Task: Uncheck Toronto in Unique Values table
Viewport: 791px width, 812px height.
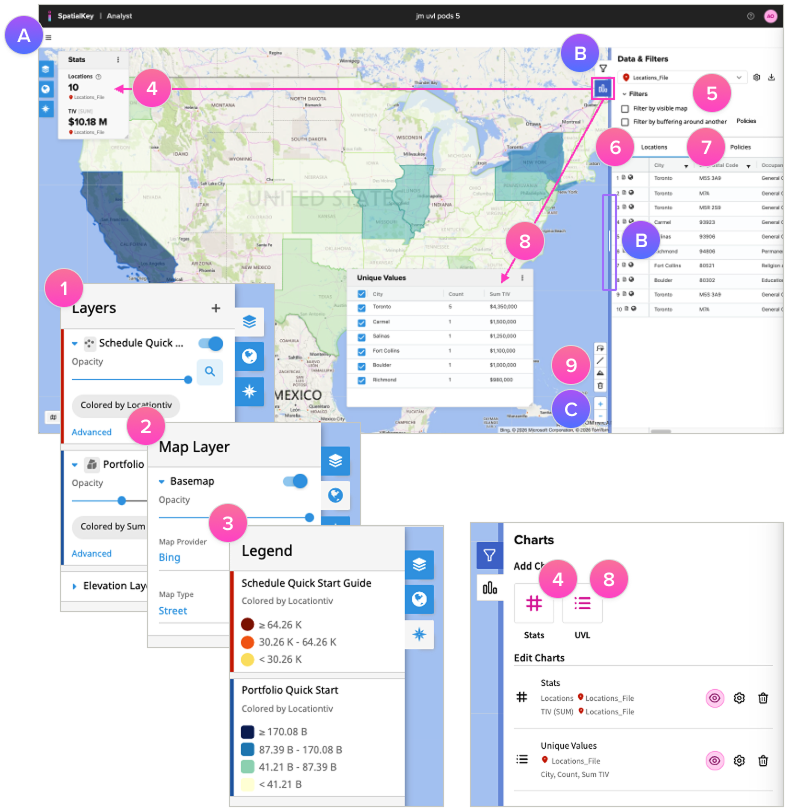Action: coord(361,308)
